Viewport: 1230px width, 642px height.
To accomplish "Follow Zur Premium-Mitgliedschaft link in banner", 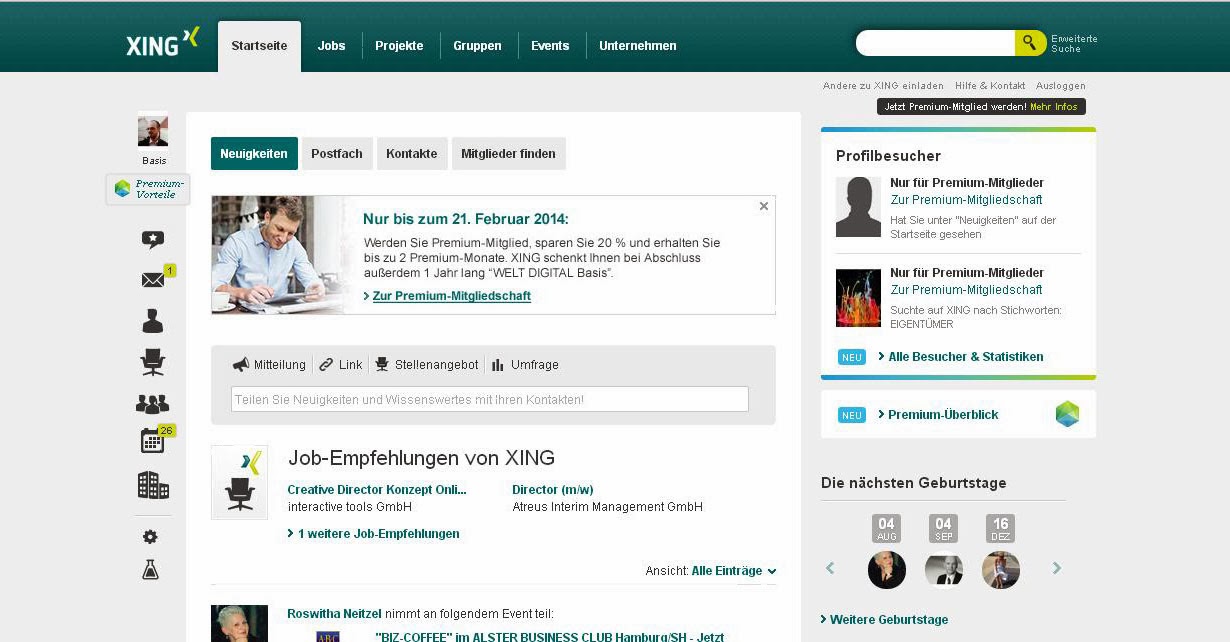I will (x=451, y=296).
